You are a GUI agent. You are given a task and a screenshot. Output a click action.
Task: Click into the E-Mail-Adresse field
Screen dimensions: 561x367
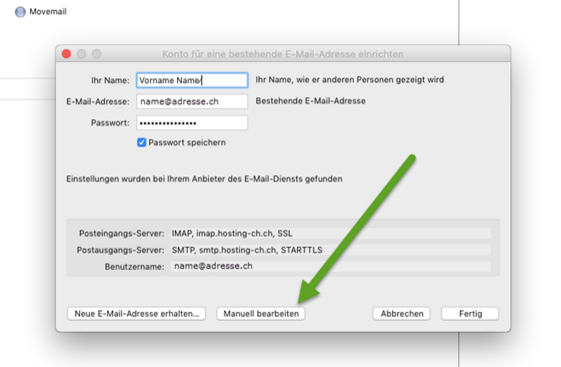pyautogui.click(x=192, y=102)
